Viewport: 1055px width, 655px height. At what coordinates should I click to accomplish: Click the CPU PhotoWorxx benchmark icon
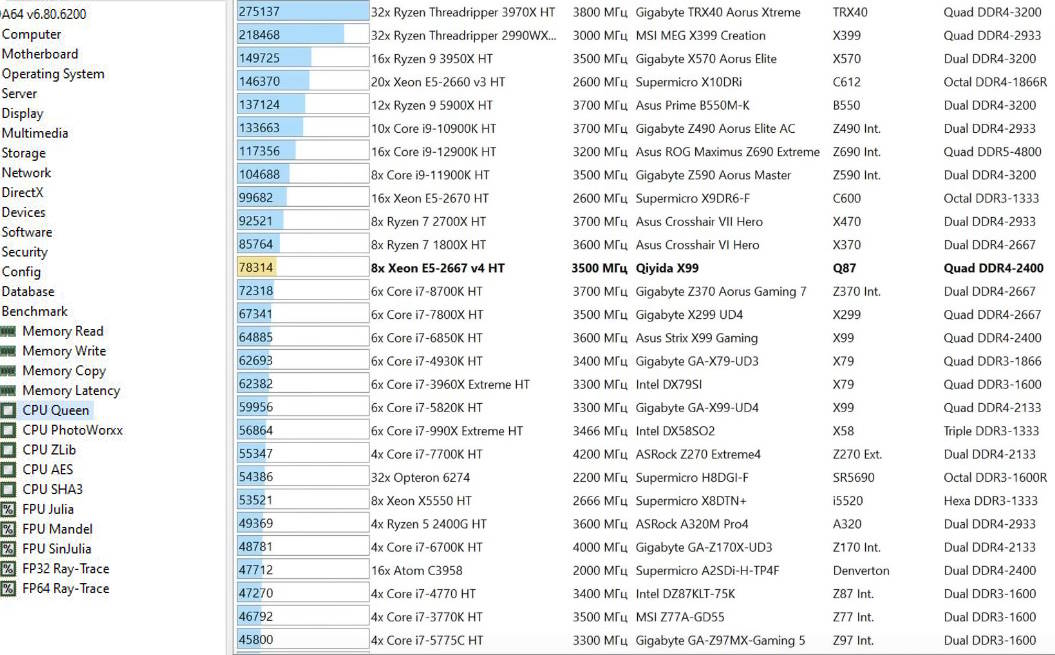(x=8, y=430)
